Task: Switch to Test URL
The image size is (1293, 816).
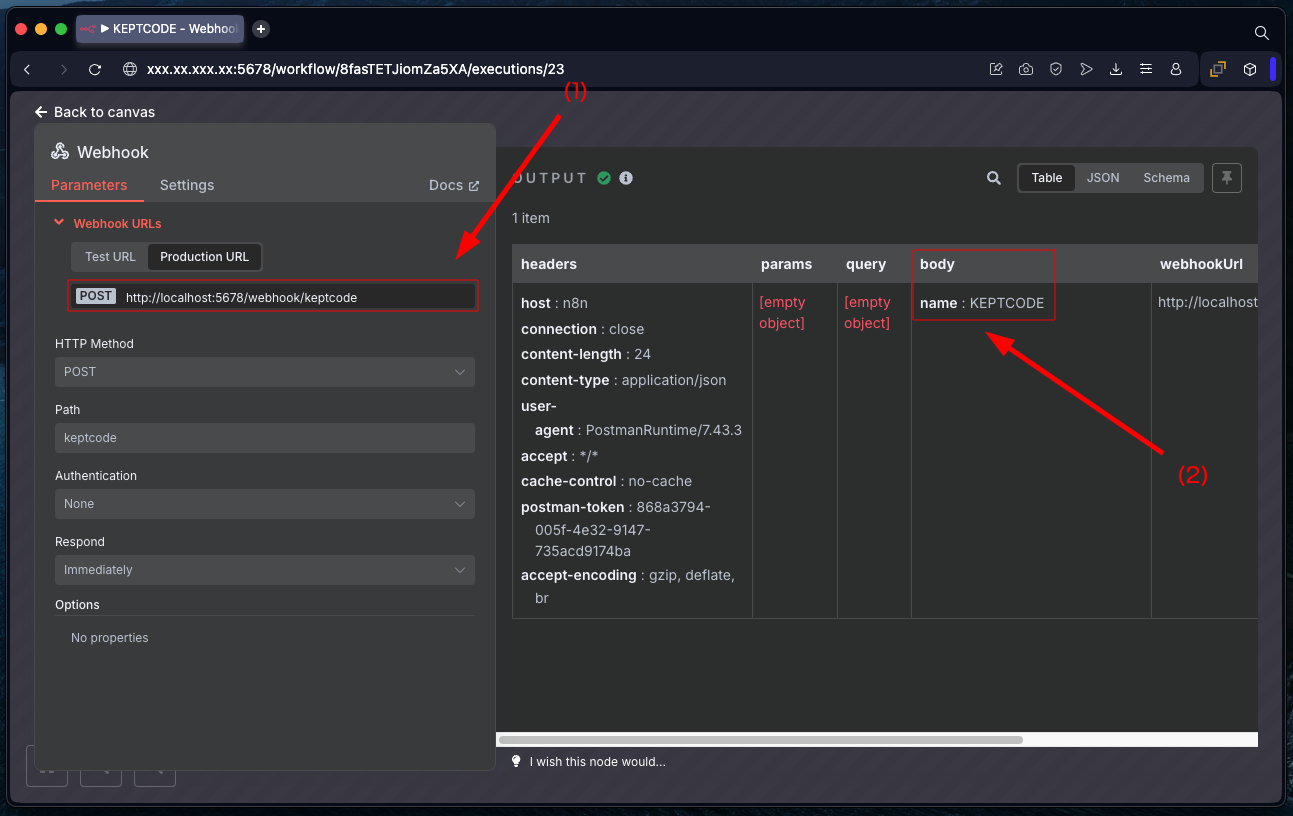Action: click(x=110, y=257)
